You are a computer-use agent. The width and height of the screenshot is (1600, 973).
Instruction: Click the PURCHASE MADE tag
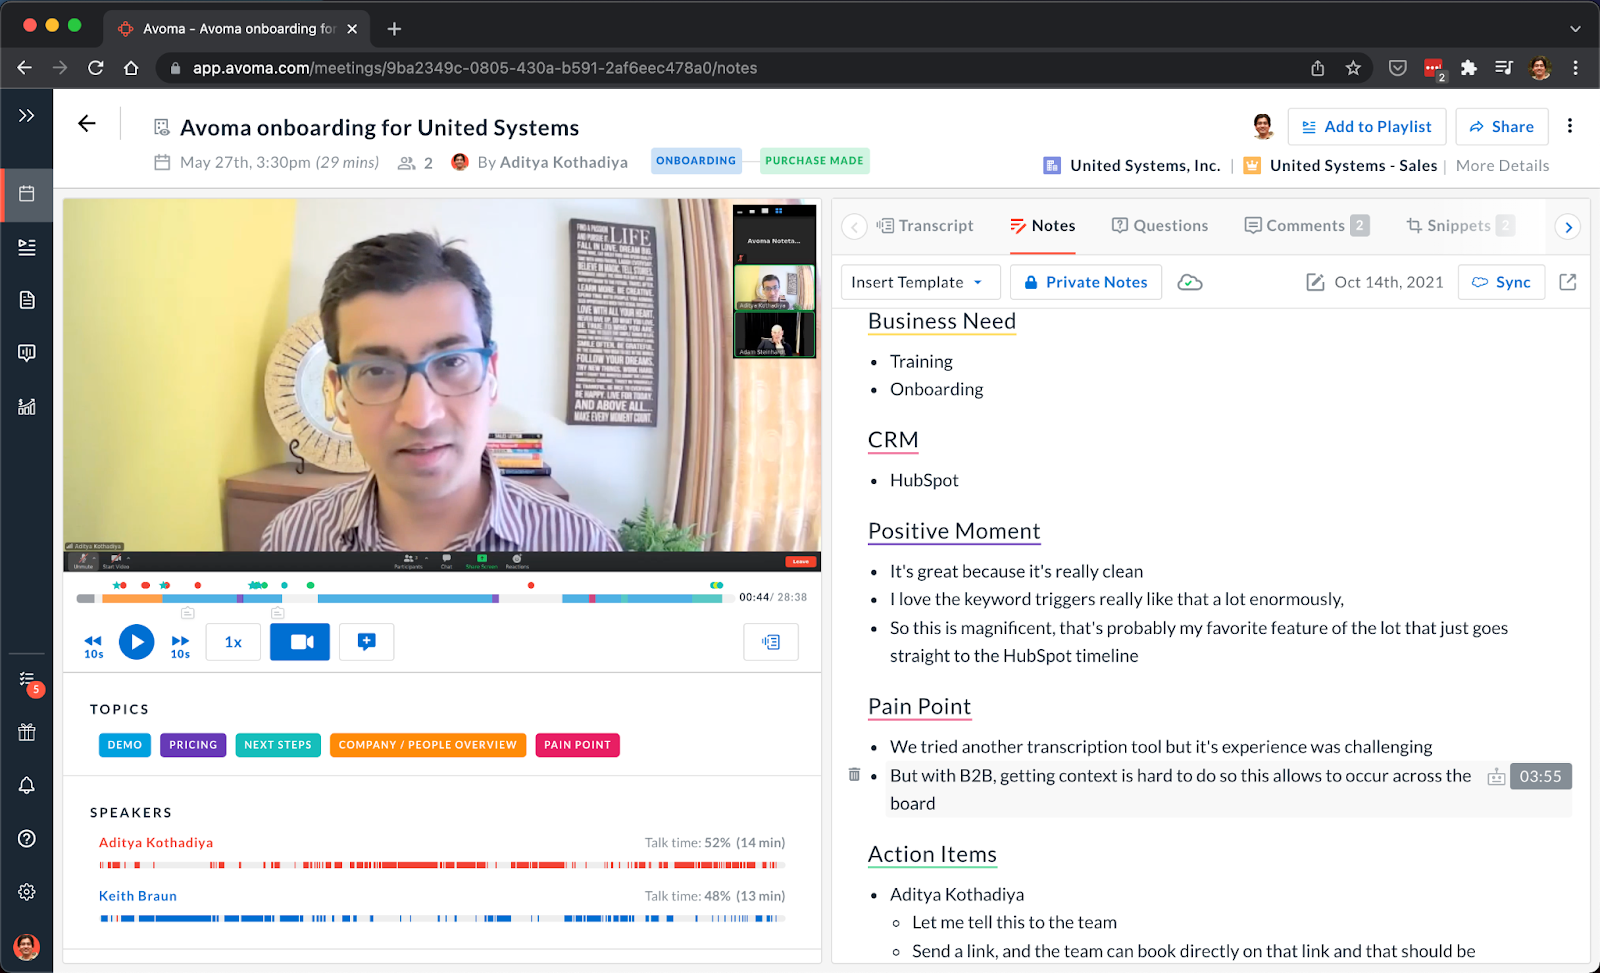pos(814,161)
